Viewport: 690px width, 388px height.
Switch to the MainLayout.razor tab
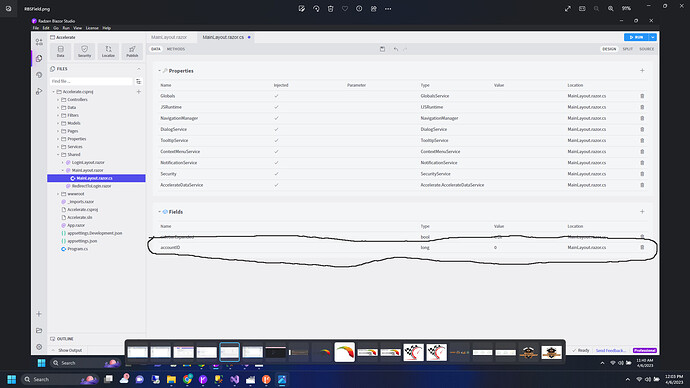[x=169, y=37]
